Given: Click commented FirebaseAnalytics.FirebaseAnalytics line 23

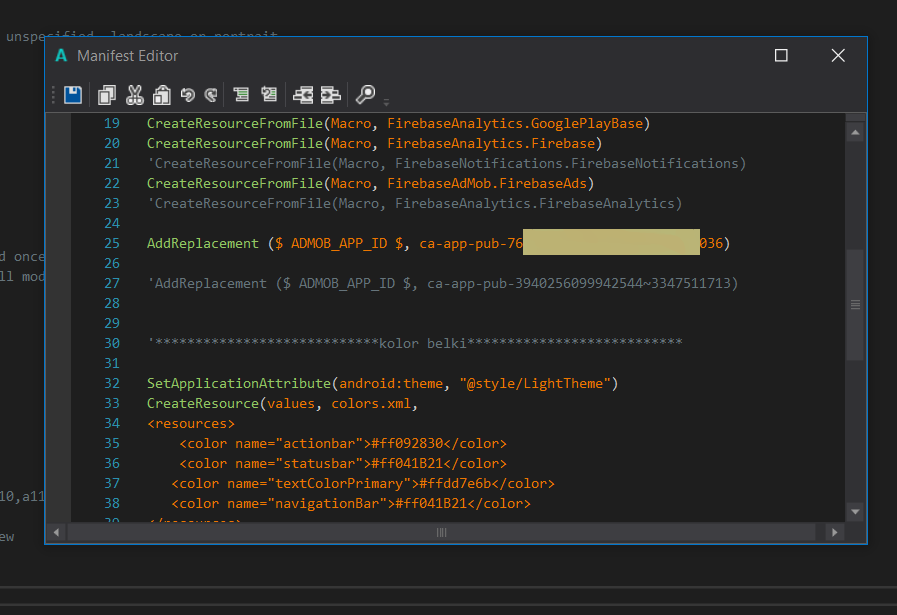Looking at the screenshot, I should (415, 204).
